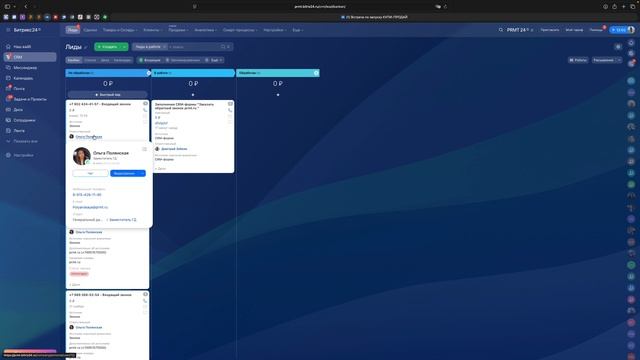This screenshot has width=640, height=360.
Task: Open the Роботы button
Action: pyautogui.click(x=578, y=60)
